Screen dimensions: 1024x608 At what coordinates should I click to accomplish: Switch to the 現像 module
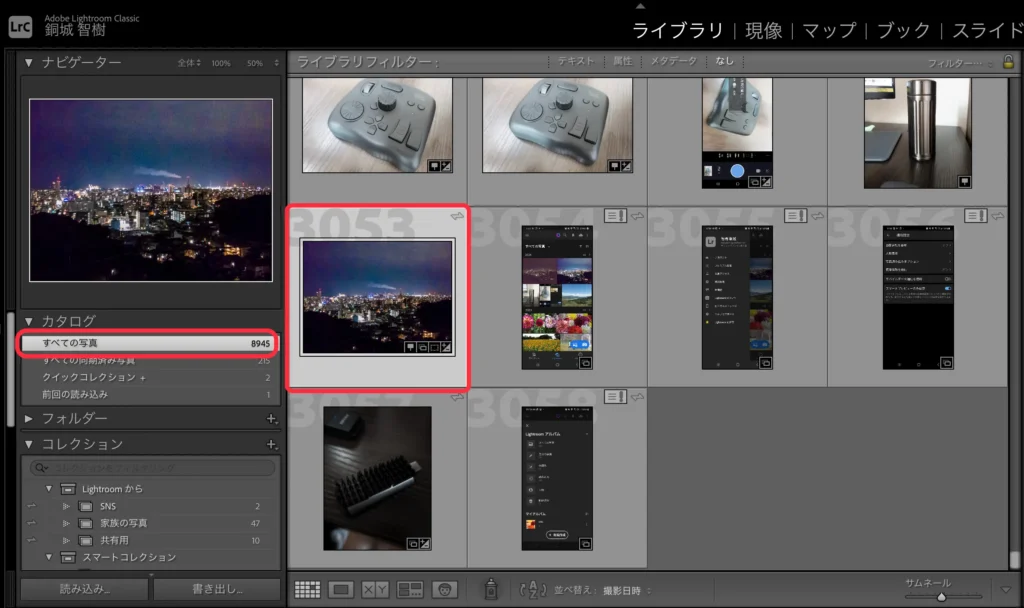click(x=764, y=30)
